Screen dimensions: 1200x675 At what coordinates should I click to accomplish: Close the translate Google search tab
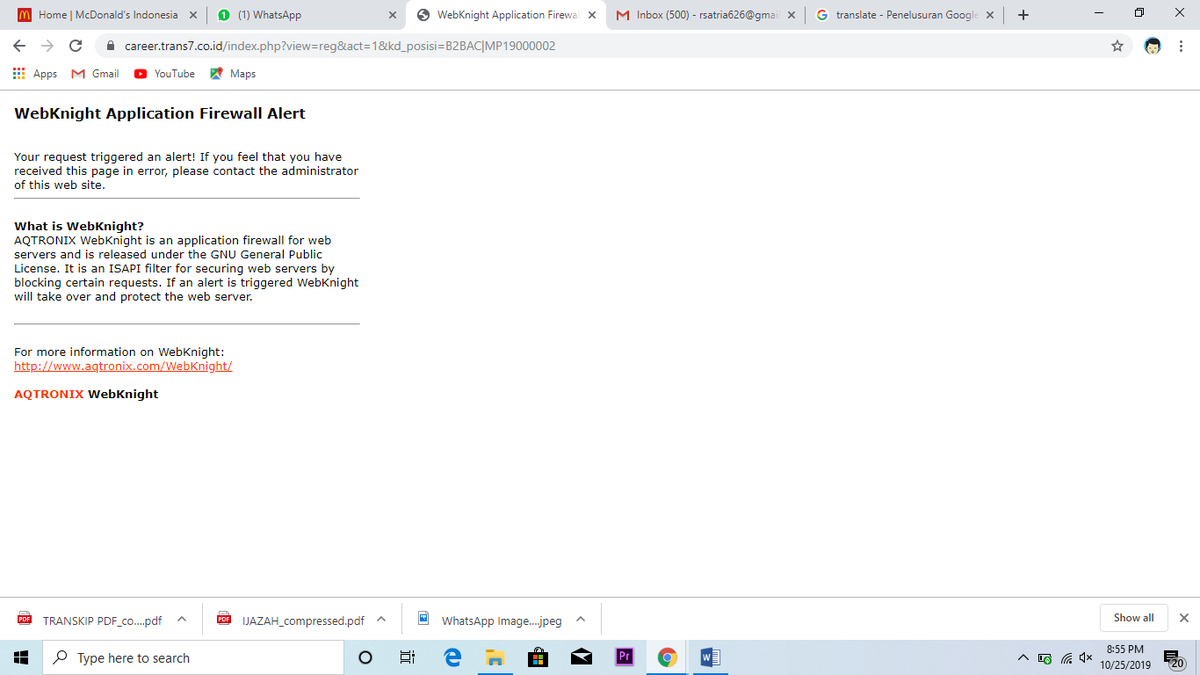990,15
